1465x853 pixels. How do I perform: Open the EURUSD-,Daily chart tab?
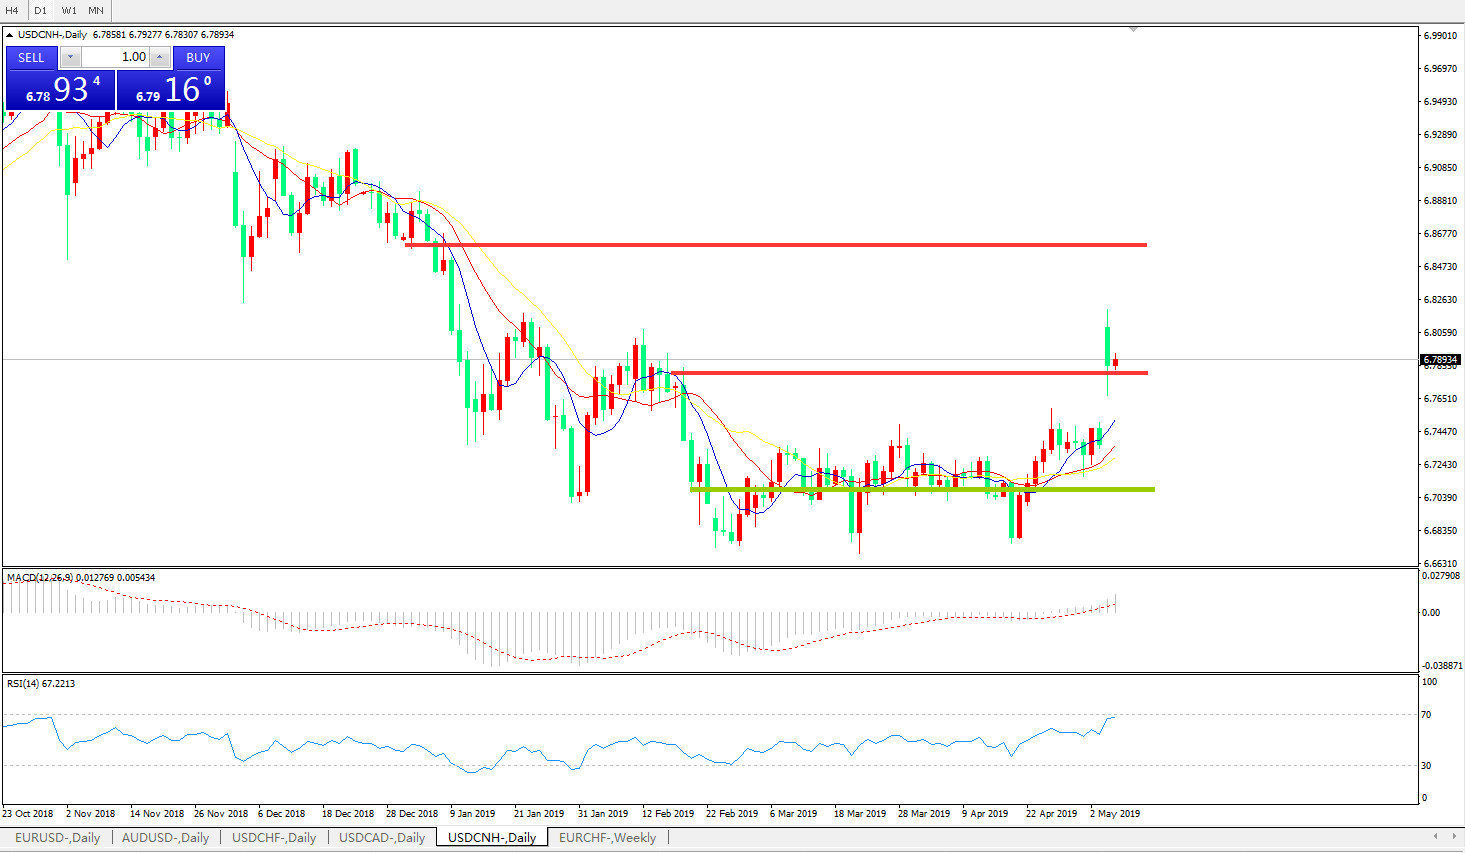[x=57, y=838]
